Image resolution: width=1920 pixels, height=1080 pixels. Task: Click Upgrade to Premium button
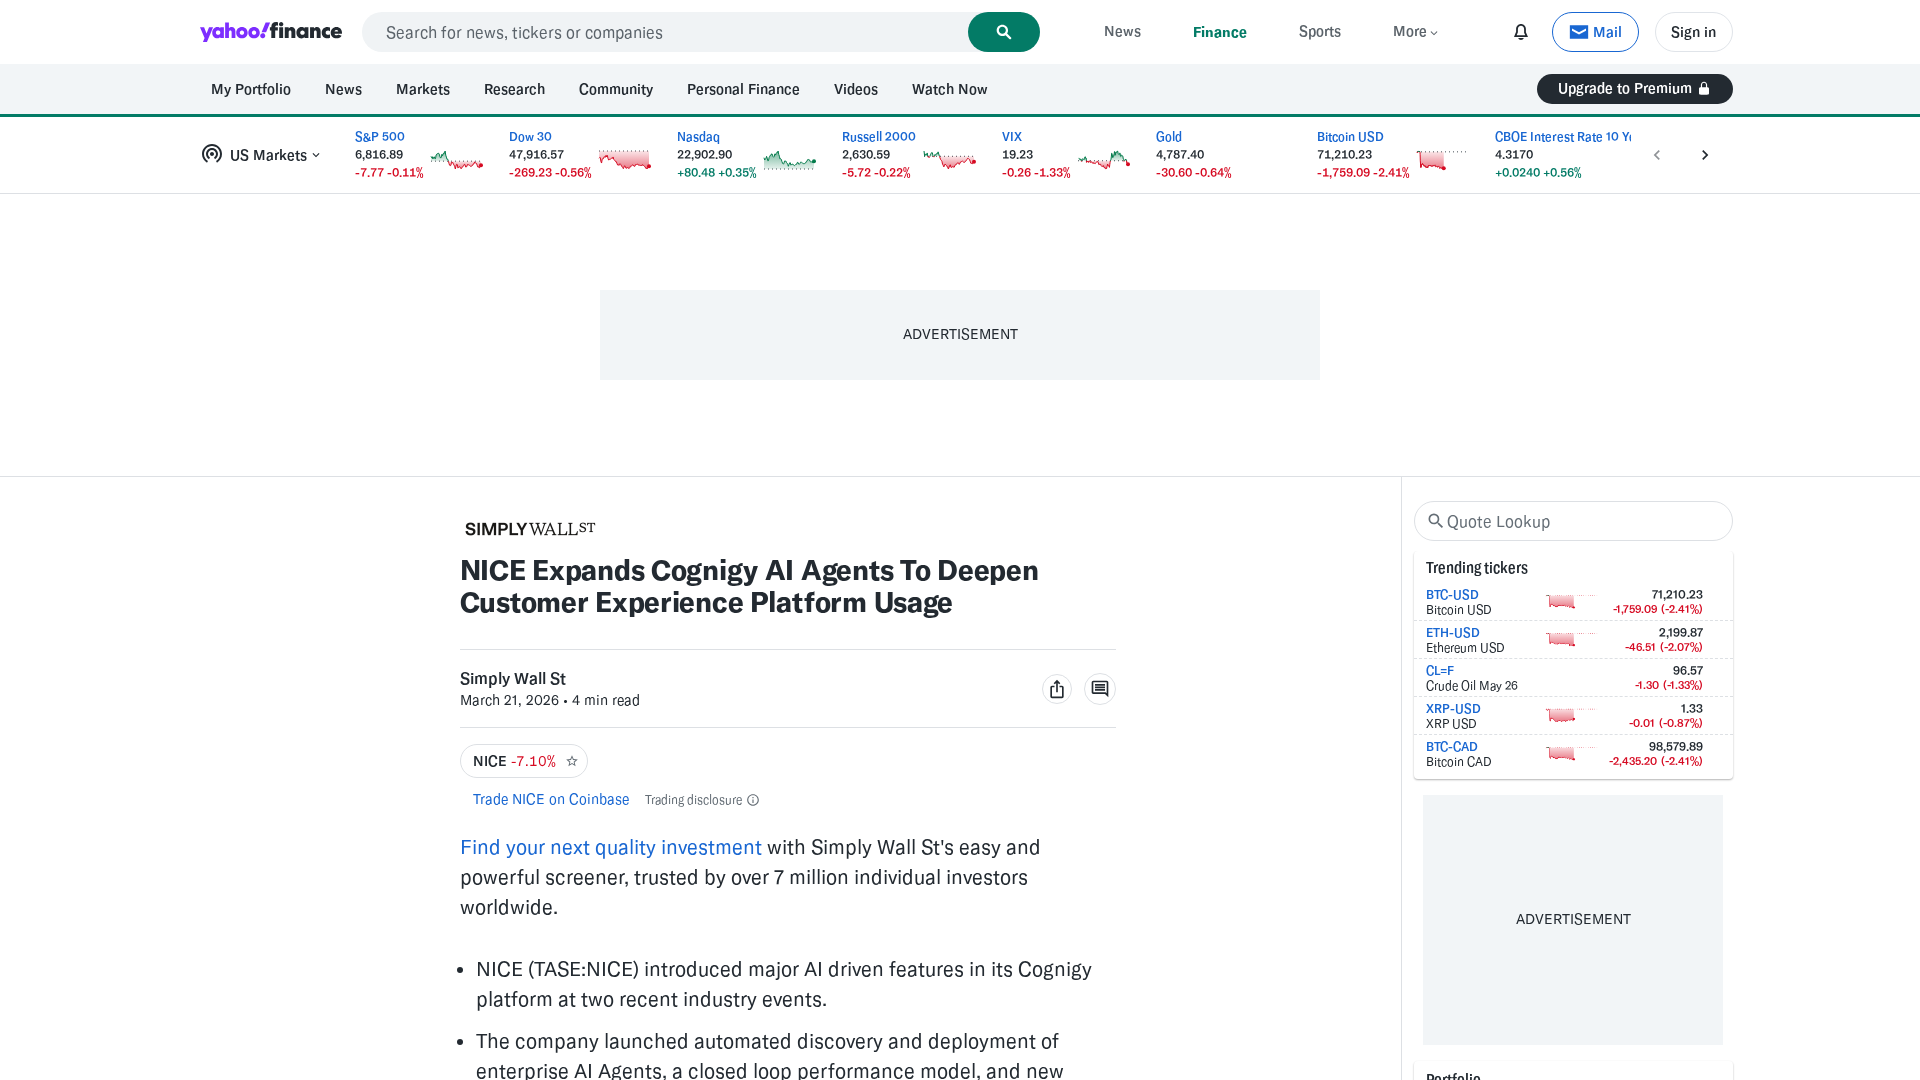tap(1634, 89)
